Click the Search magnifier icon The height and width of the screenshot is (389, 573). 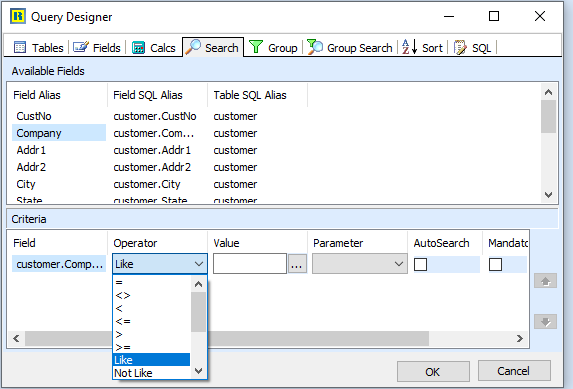193,47
